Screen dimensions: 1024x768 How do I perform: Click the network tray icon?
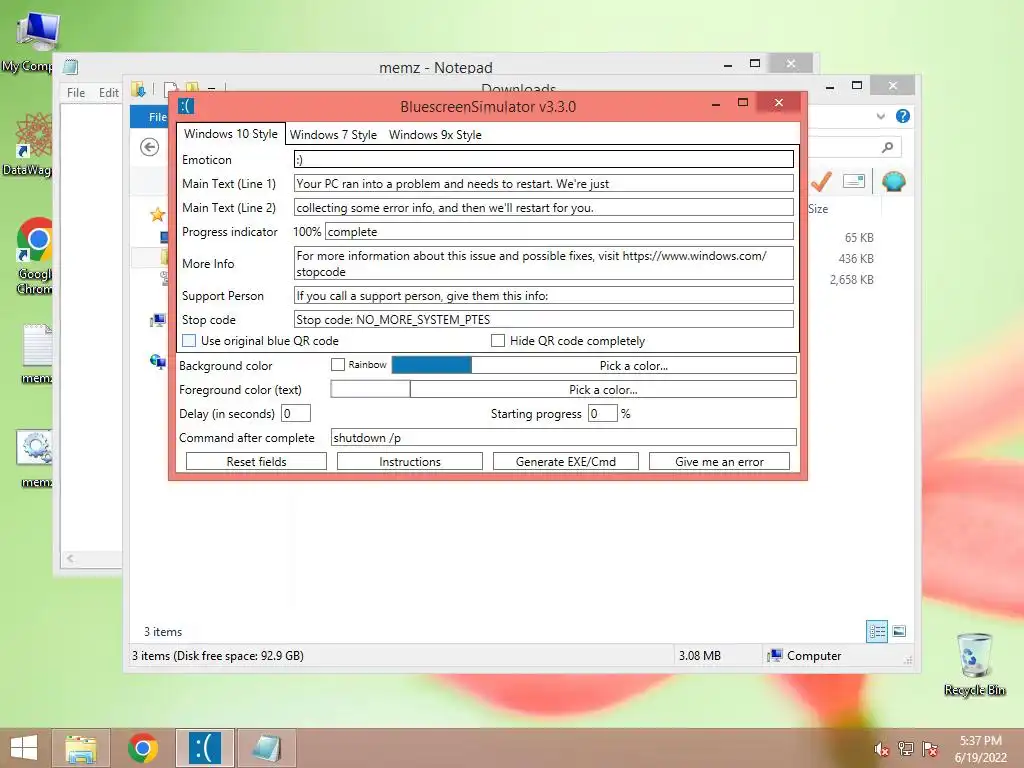coord(906,749)
